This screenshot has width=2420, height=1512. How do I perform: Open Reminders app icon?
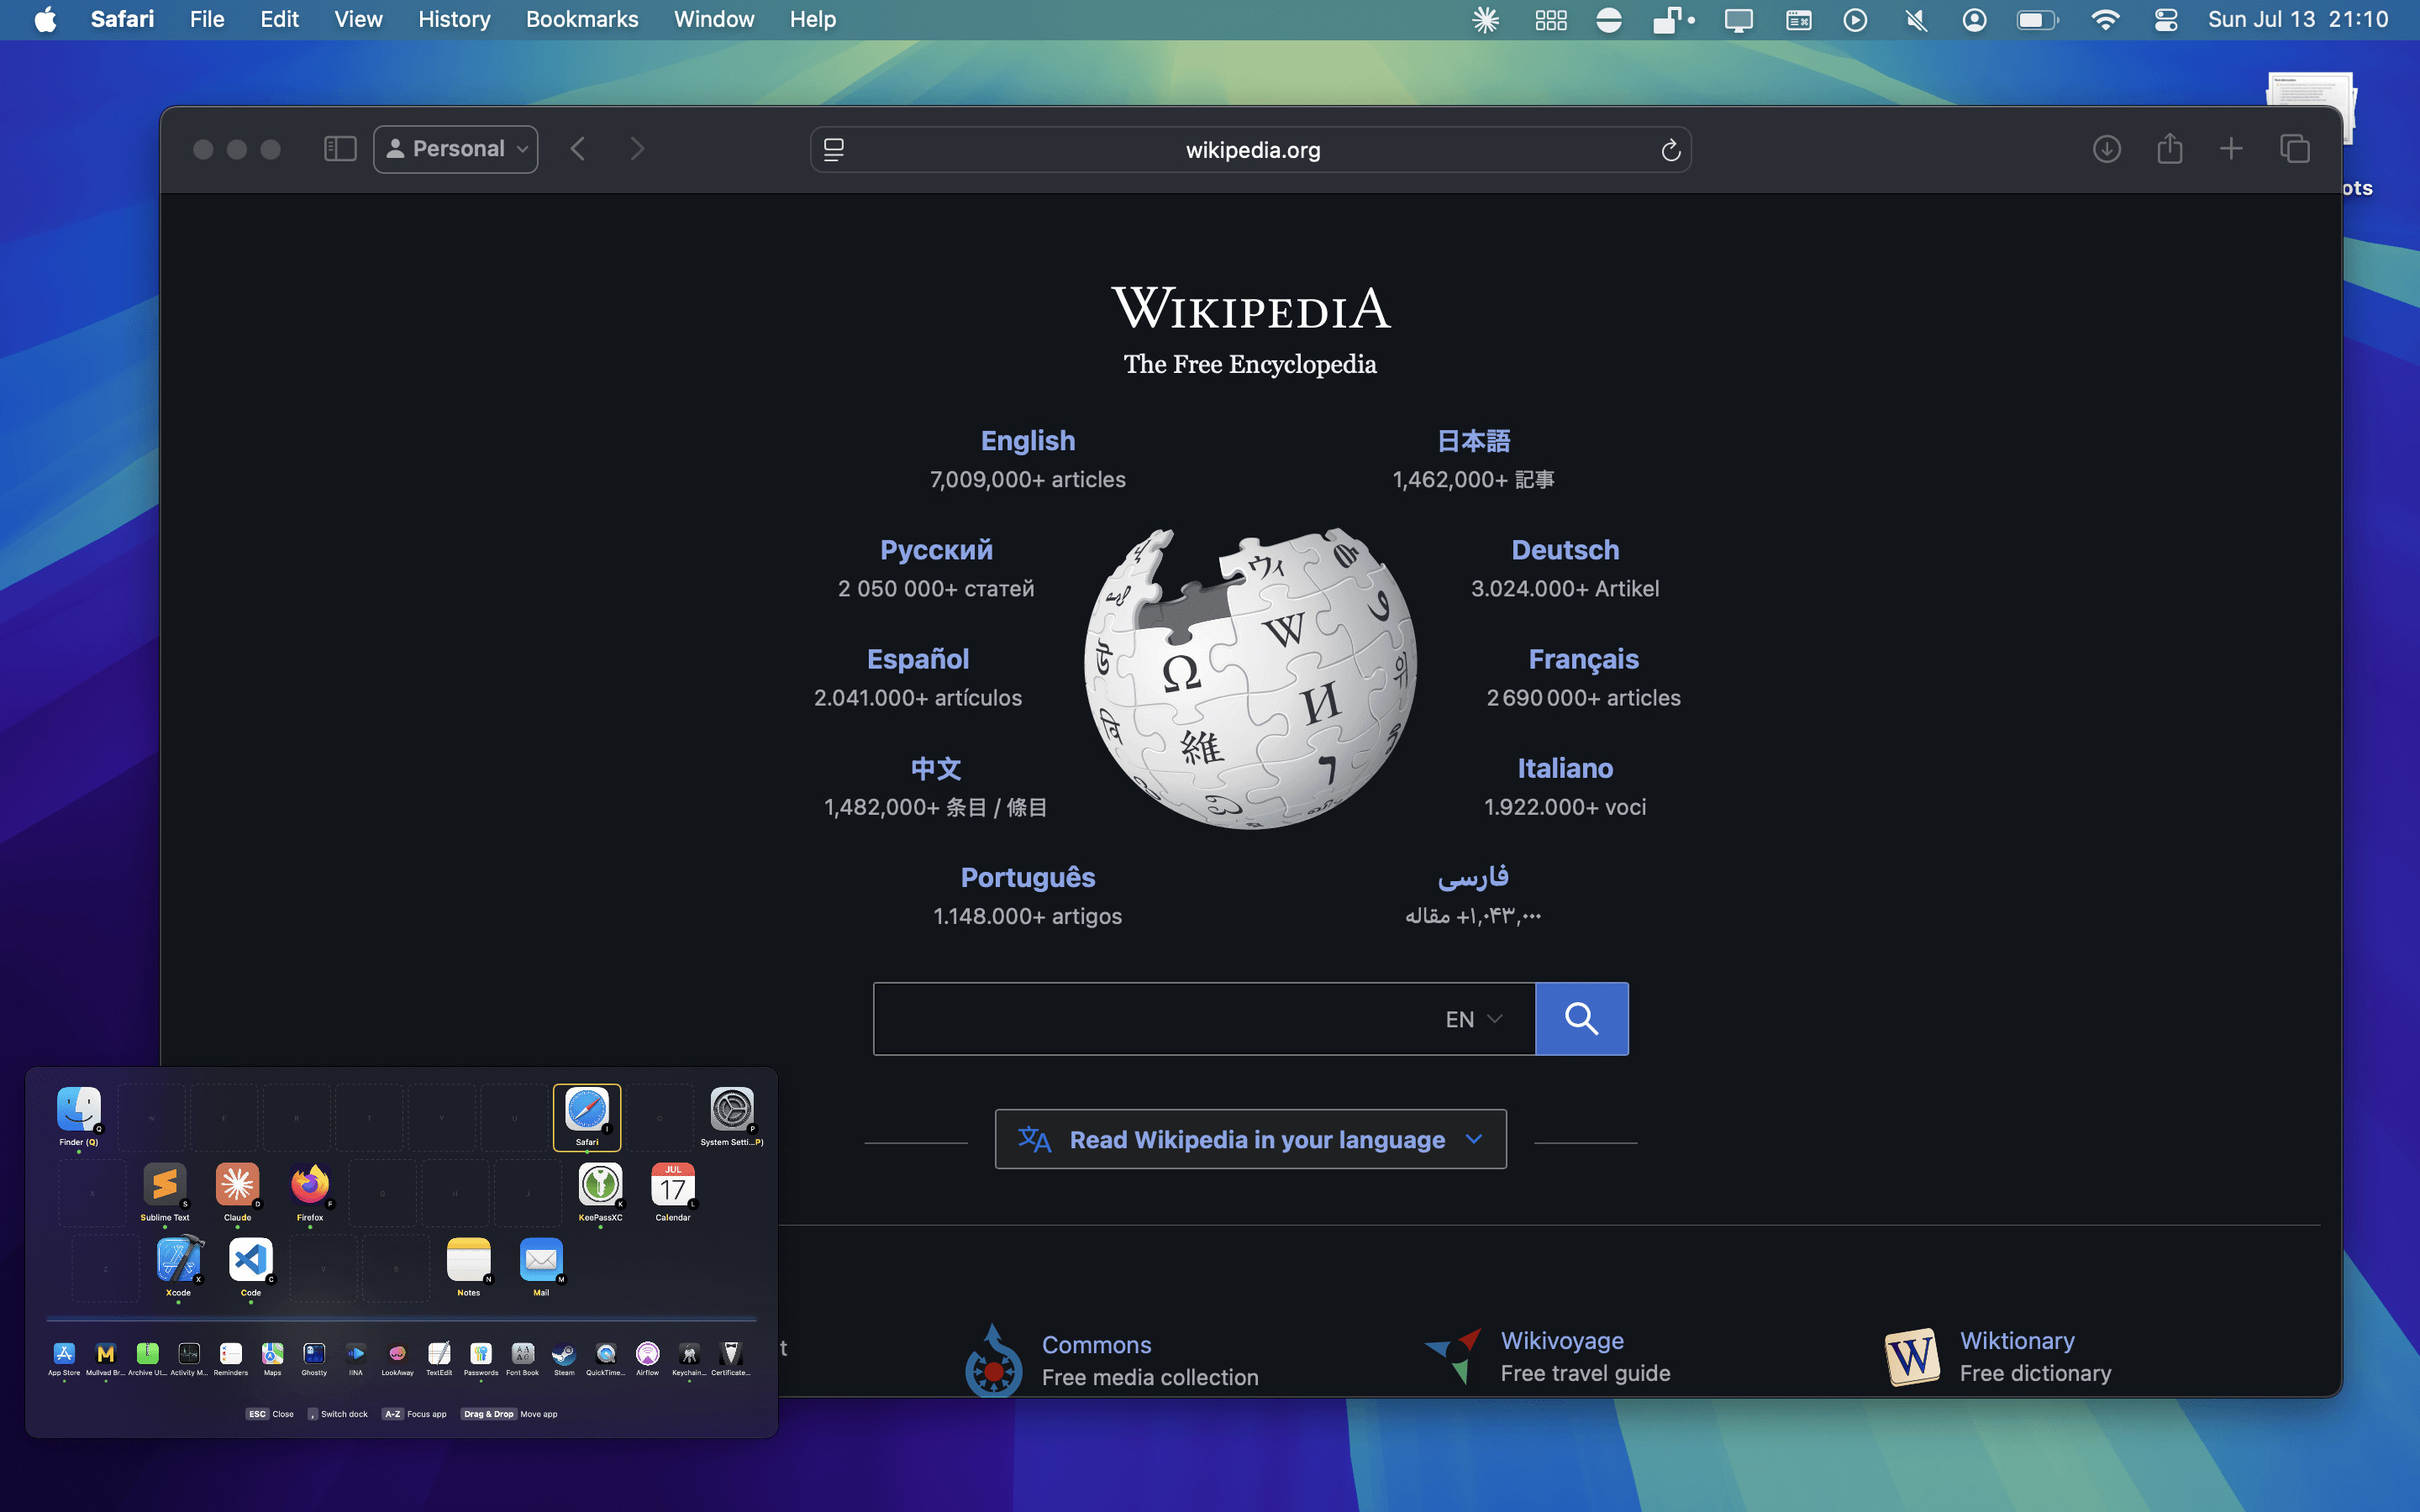(x=231, y=1354)
